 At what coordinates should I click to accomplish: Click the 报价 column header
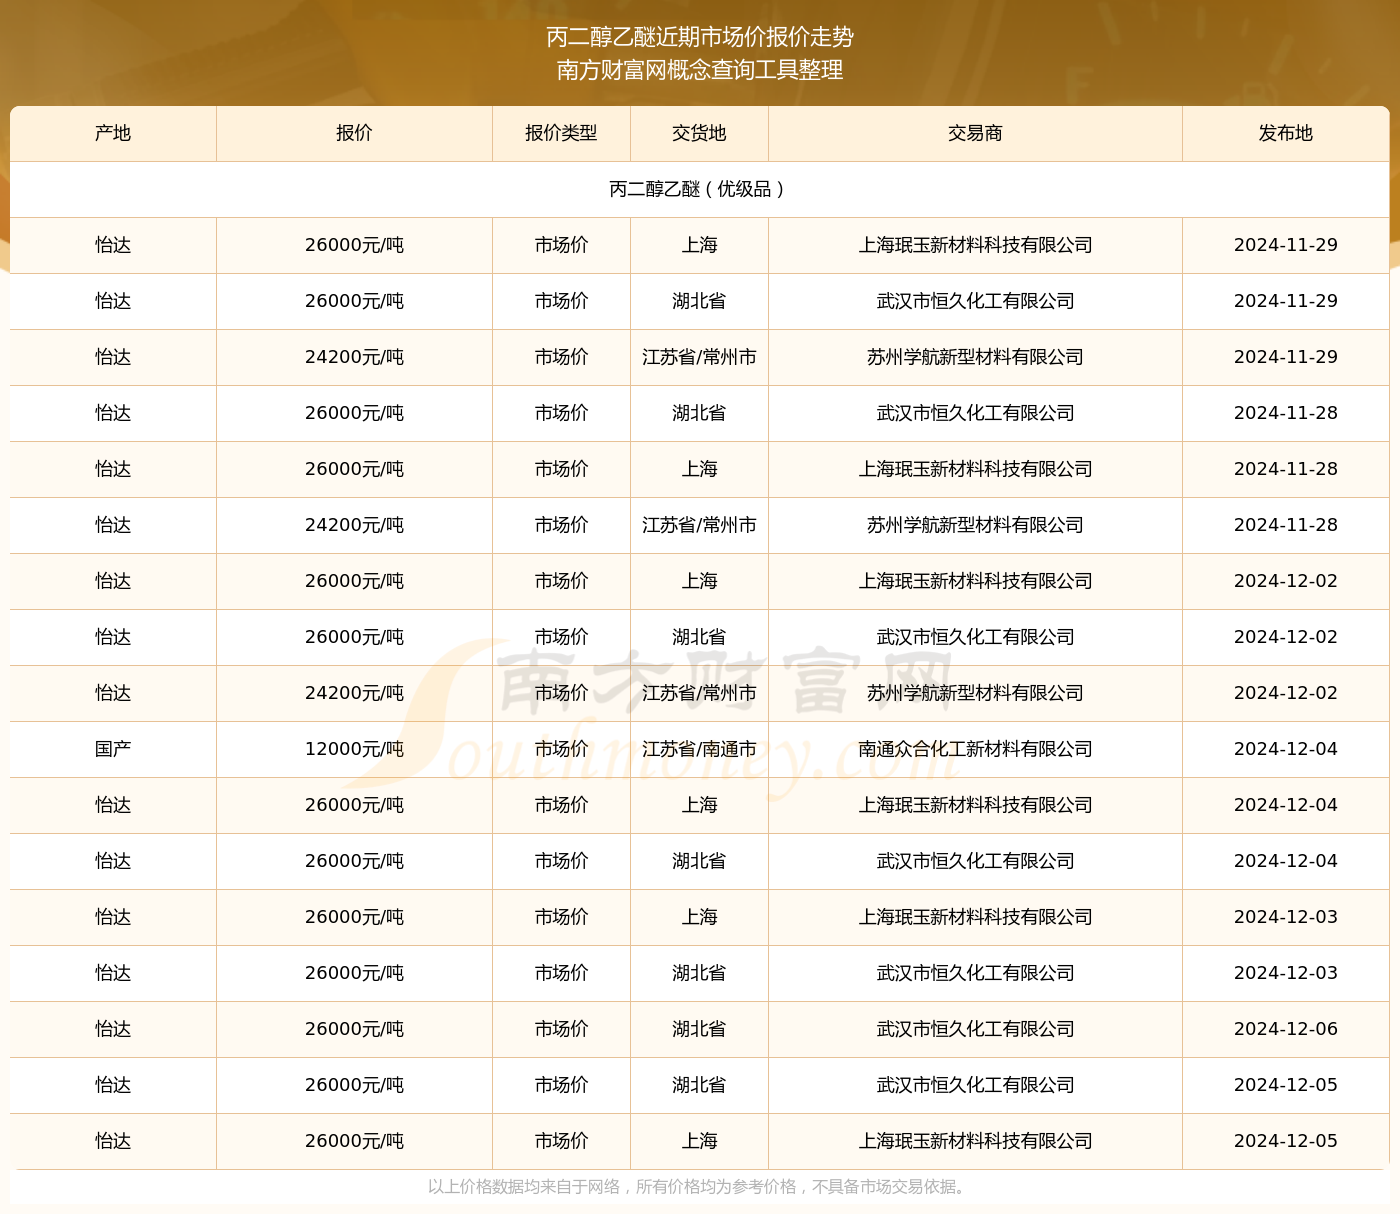(x=354, y=133)
